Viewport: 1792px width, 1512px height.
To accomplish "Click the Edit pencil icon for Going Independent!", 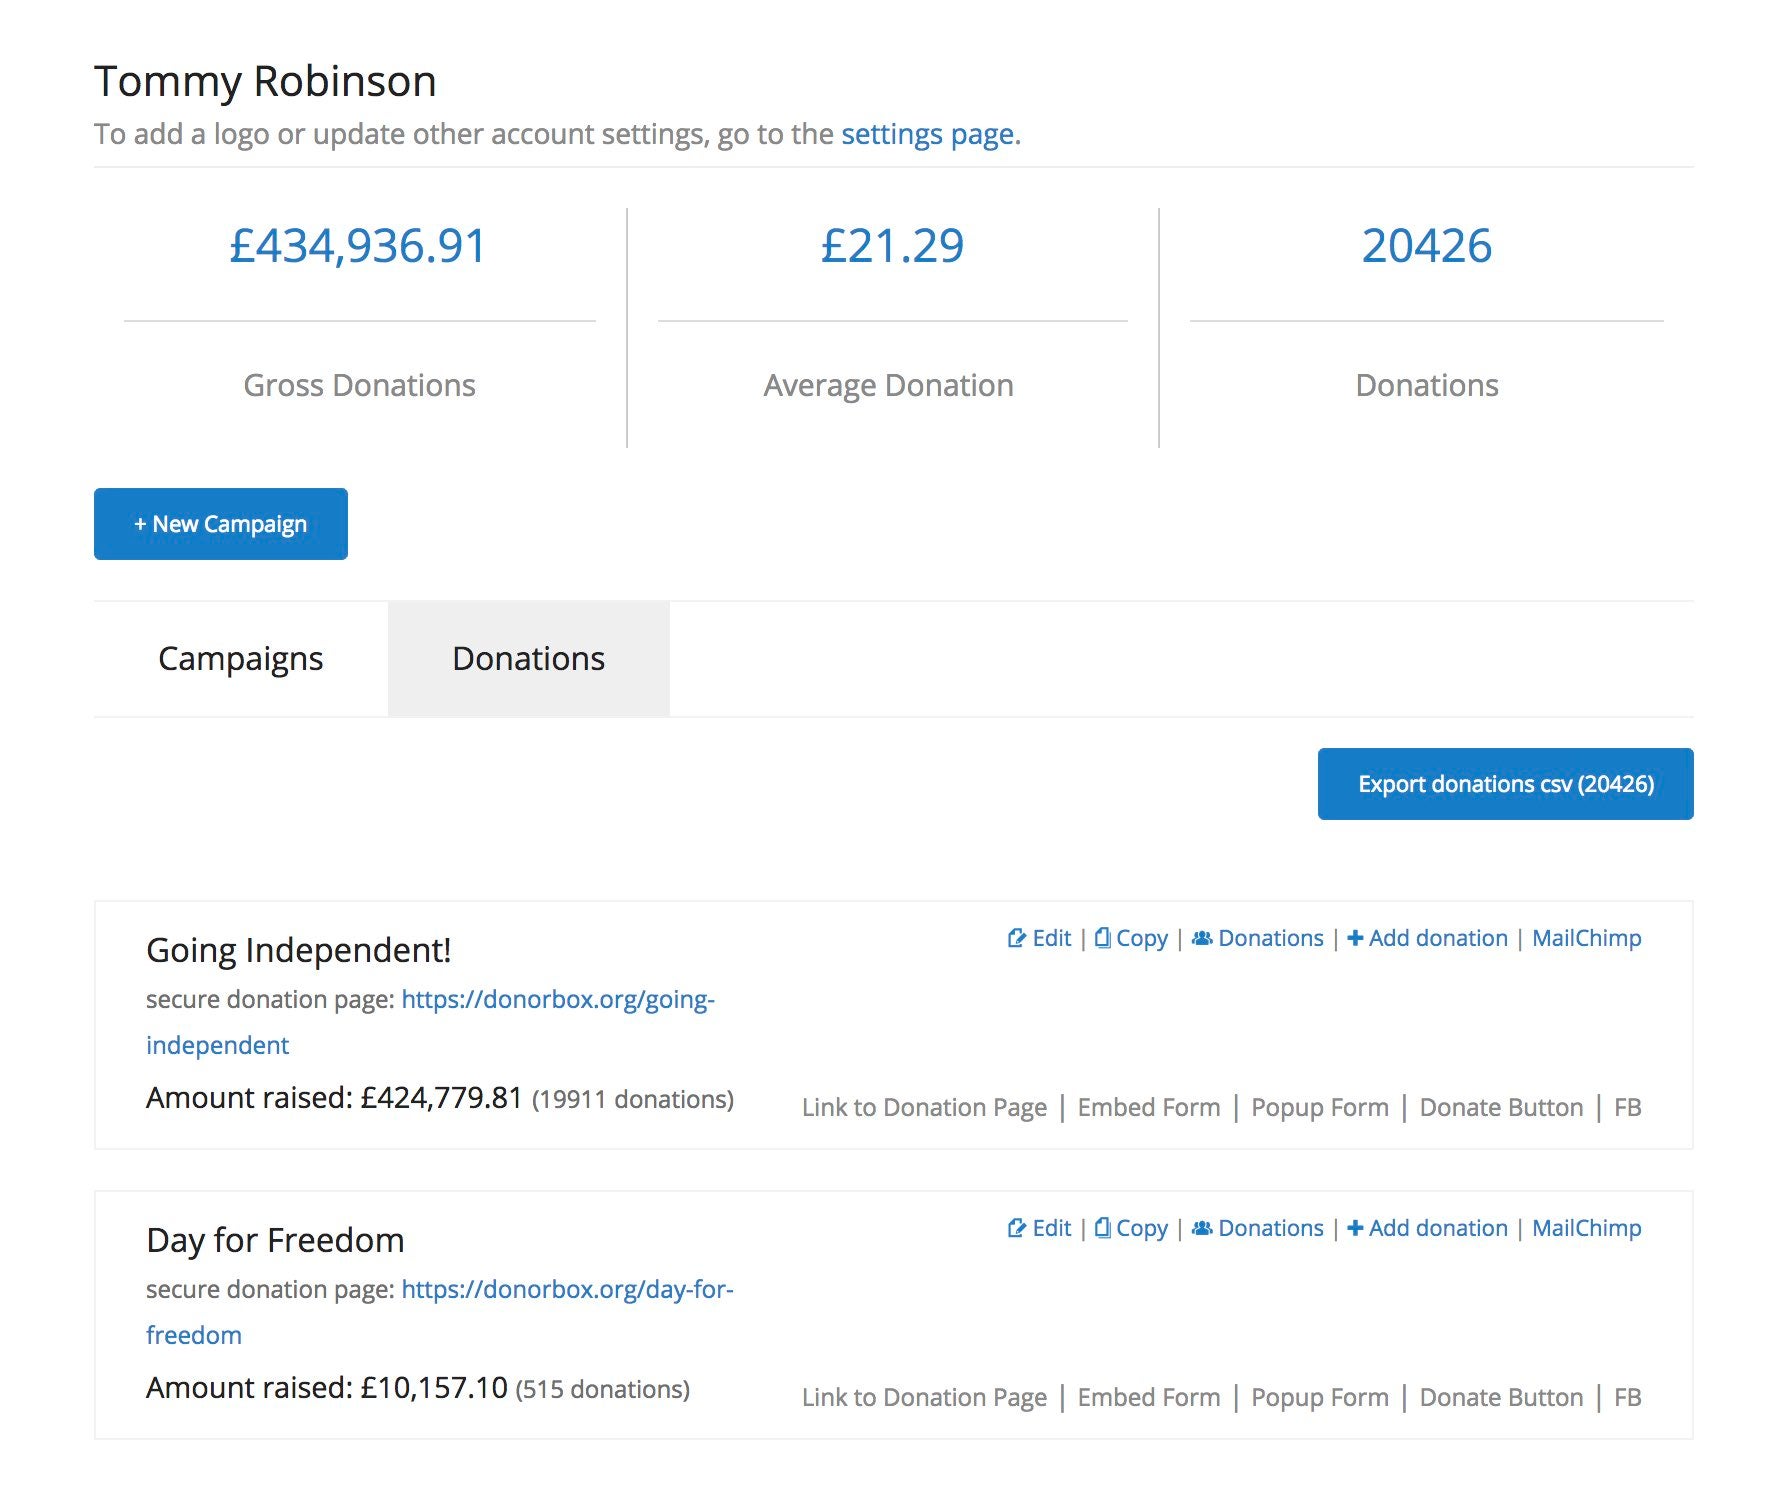I will click(x=1017, y=938).
